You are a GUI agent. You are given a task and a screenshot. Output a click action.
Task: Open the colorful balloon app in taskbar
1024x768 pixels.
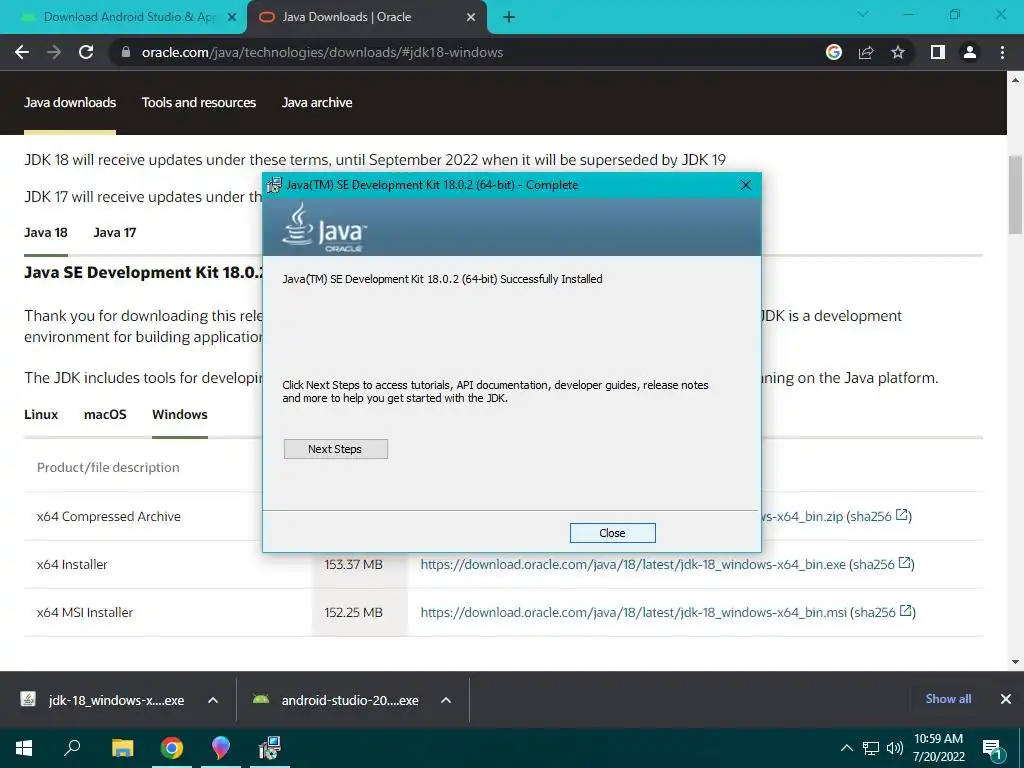point(221,748)
